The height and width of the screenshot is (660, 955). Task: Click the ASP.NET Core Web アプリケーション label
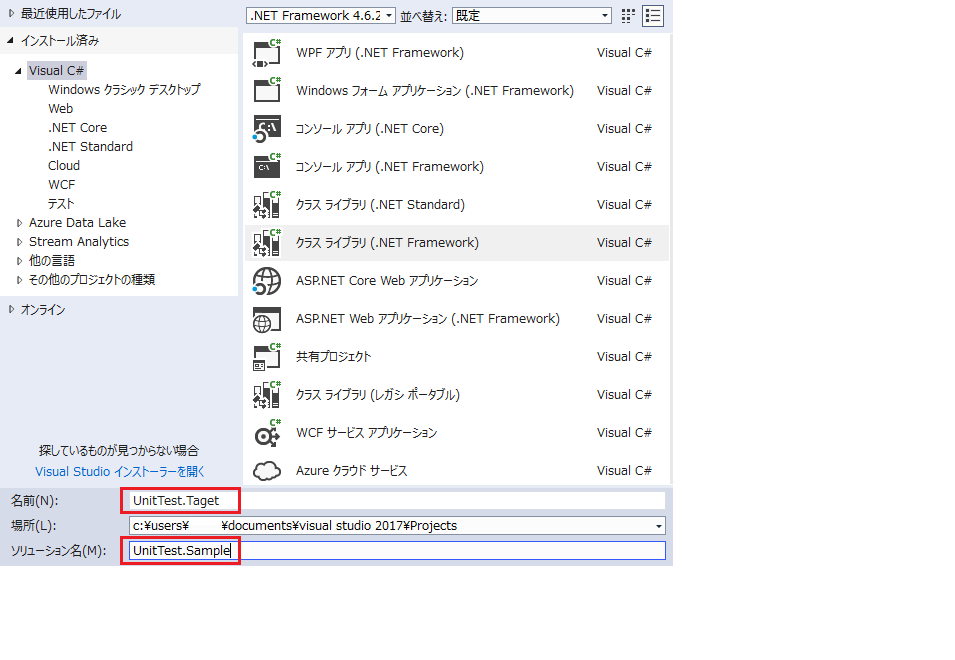click(387, 281)
